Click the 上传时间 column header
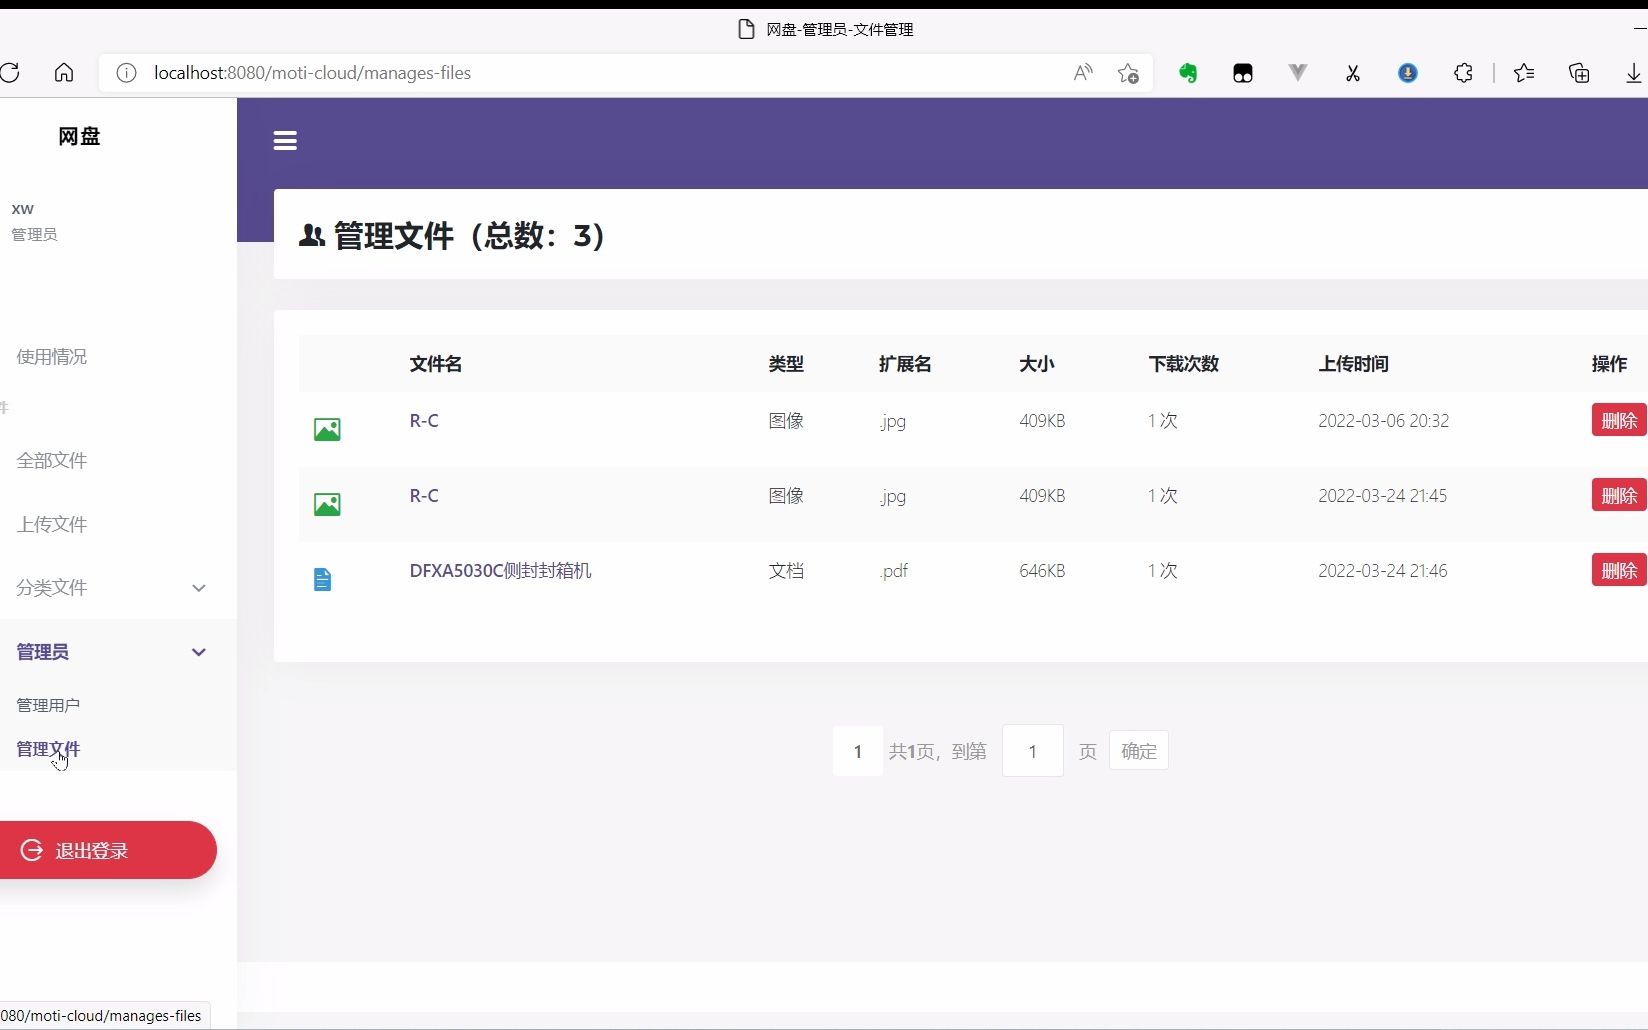 [x=1354, y=364]
